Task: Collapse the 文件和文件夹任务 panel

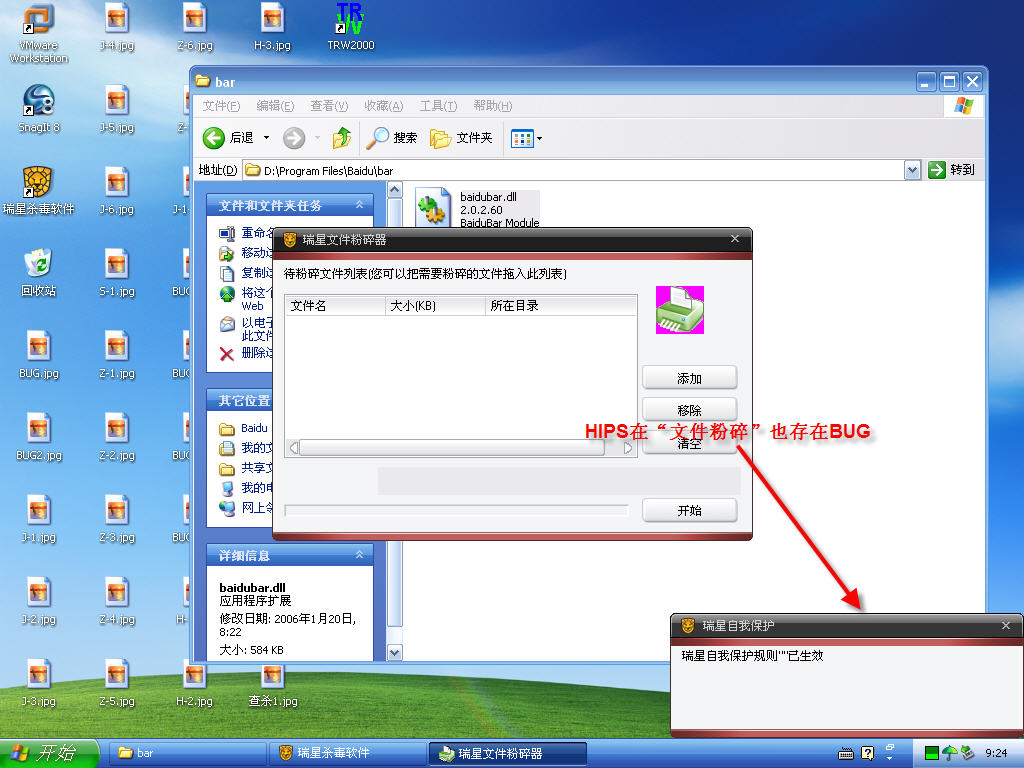Action: pos(359,205)
